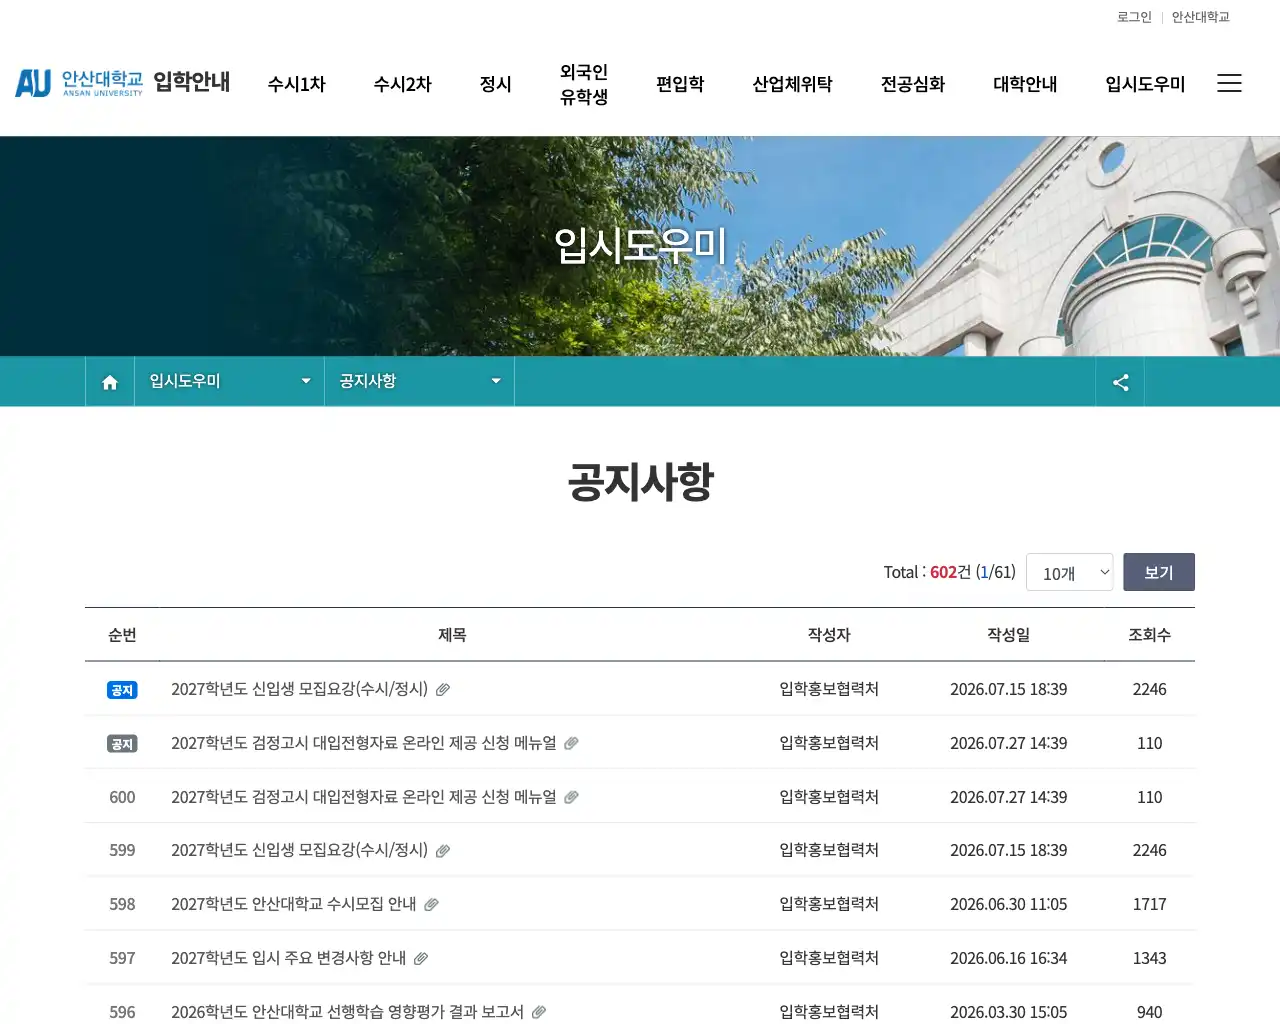Open the 산업체위탁 menu
Image resolution: width=1280 pixels, height=1024 pixels.
point(792,84)
